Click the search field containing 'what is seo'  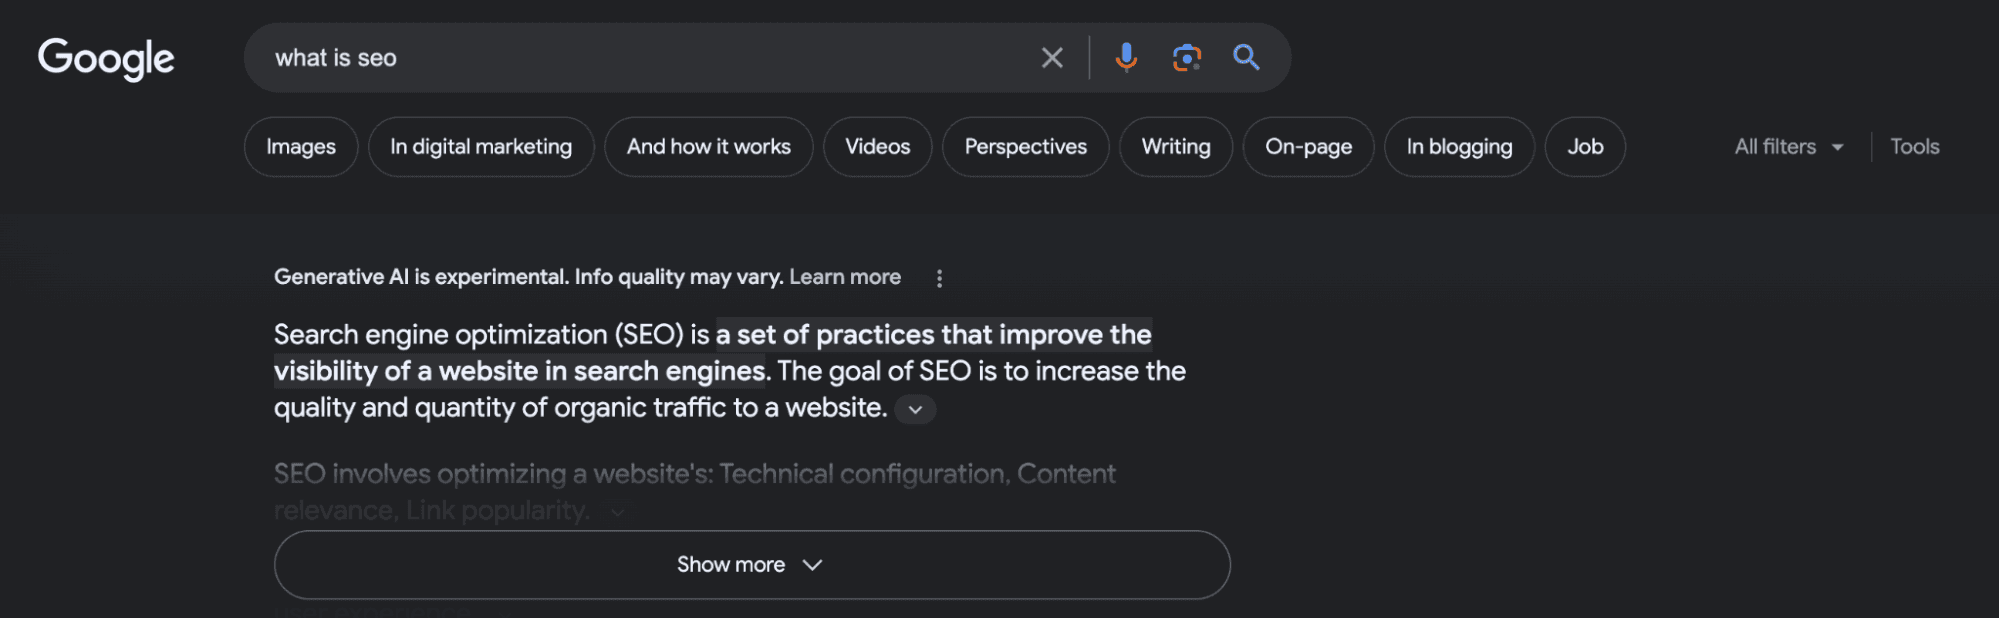coord(640,58)
